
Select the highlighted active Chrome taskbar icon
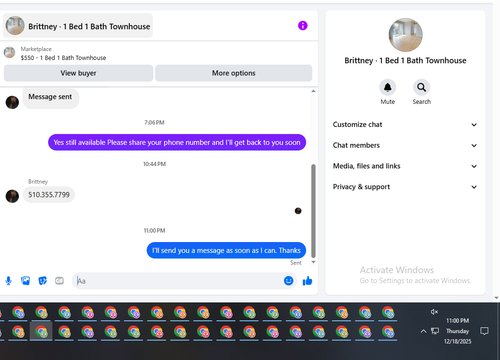point(41,332)
